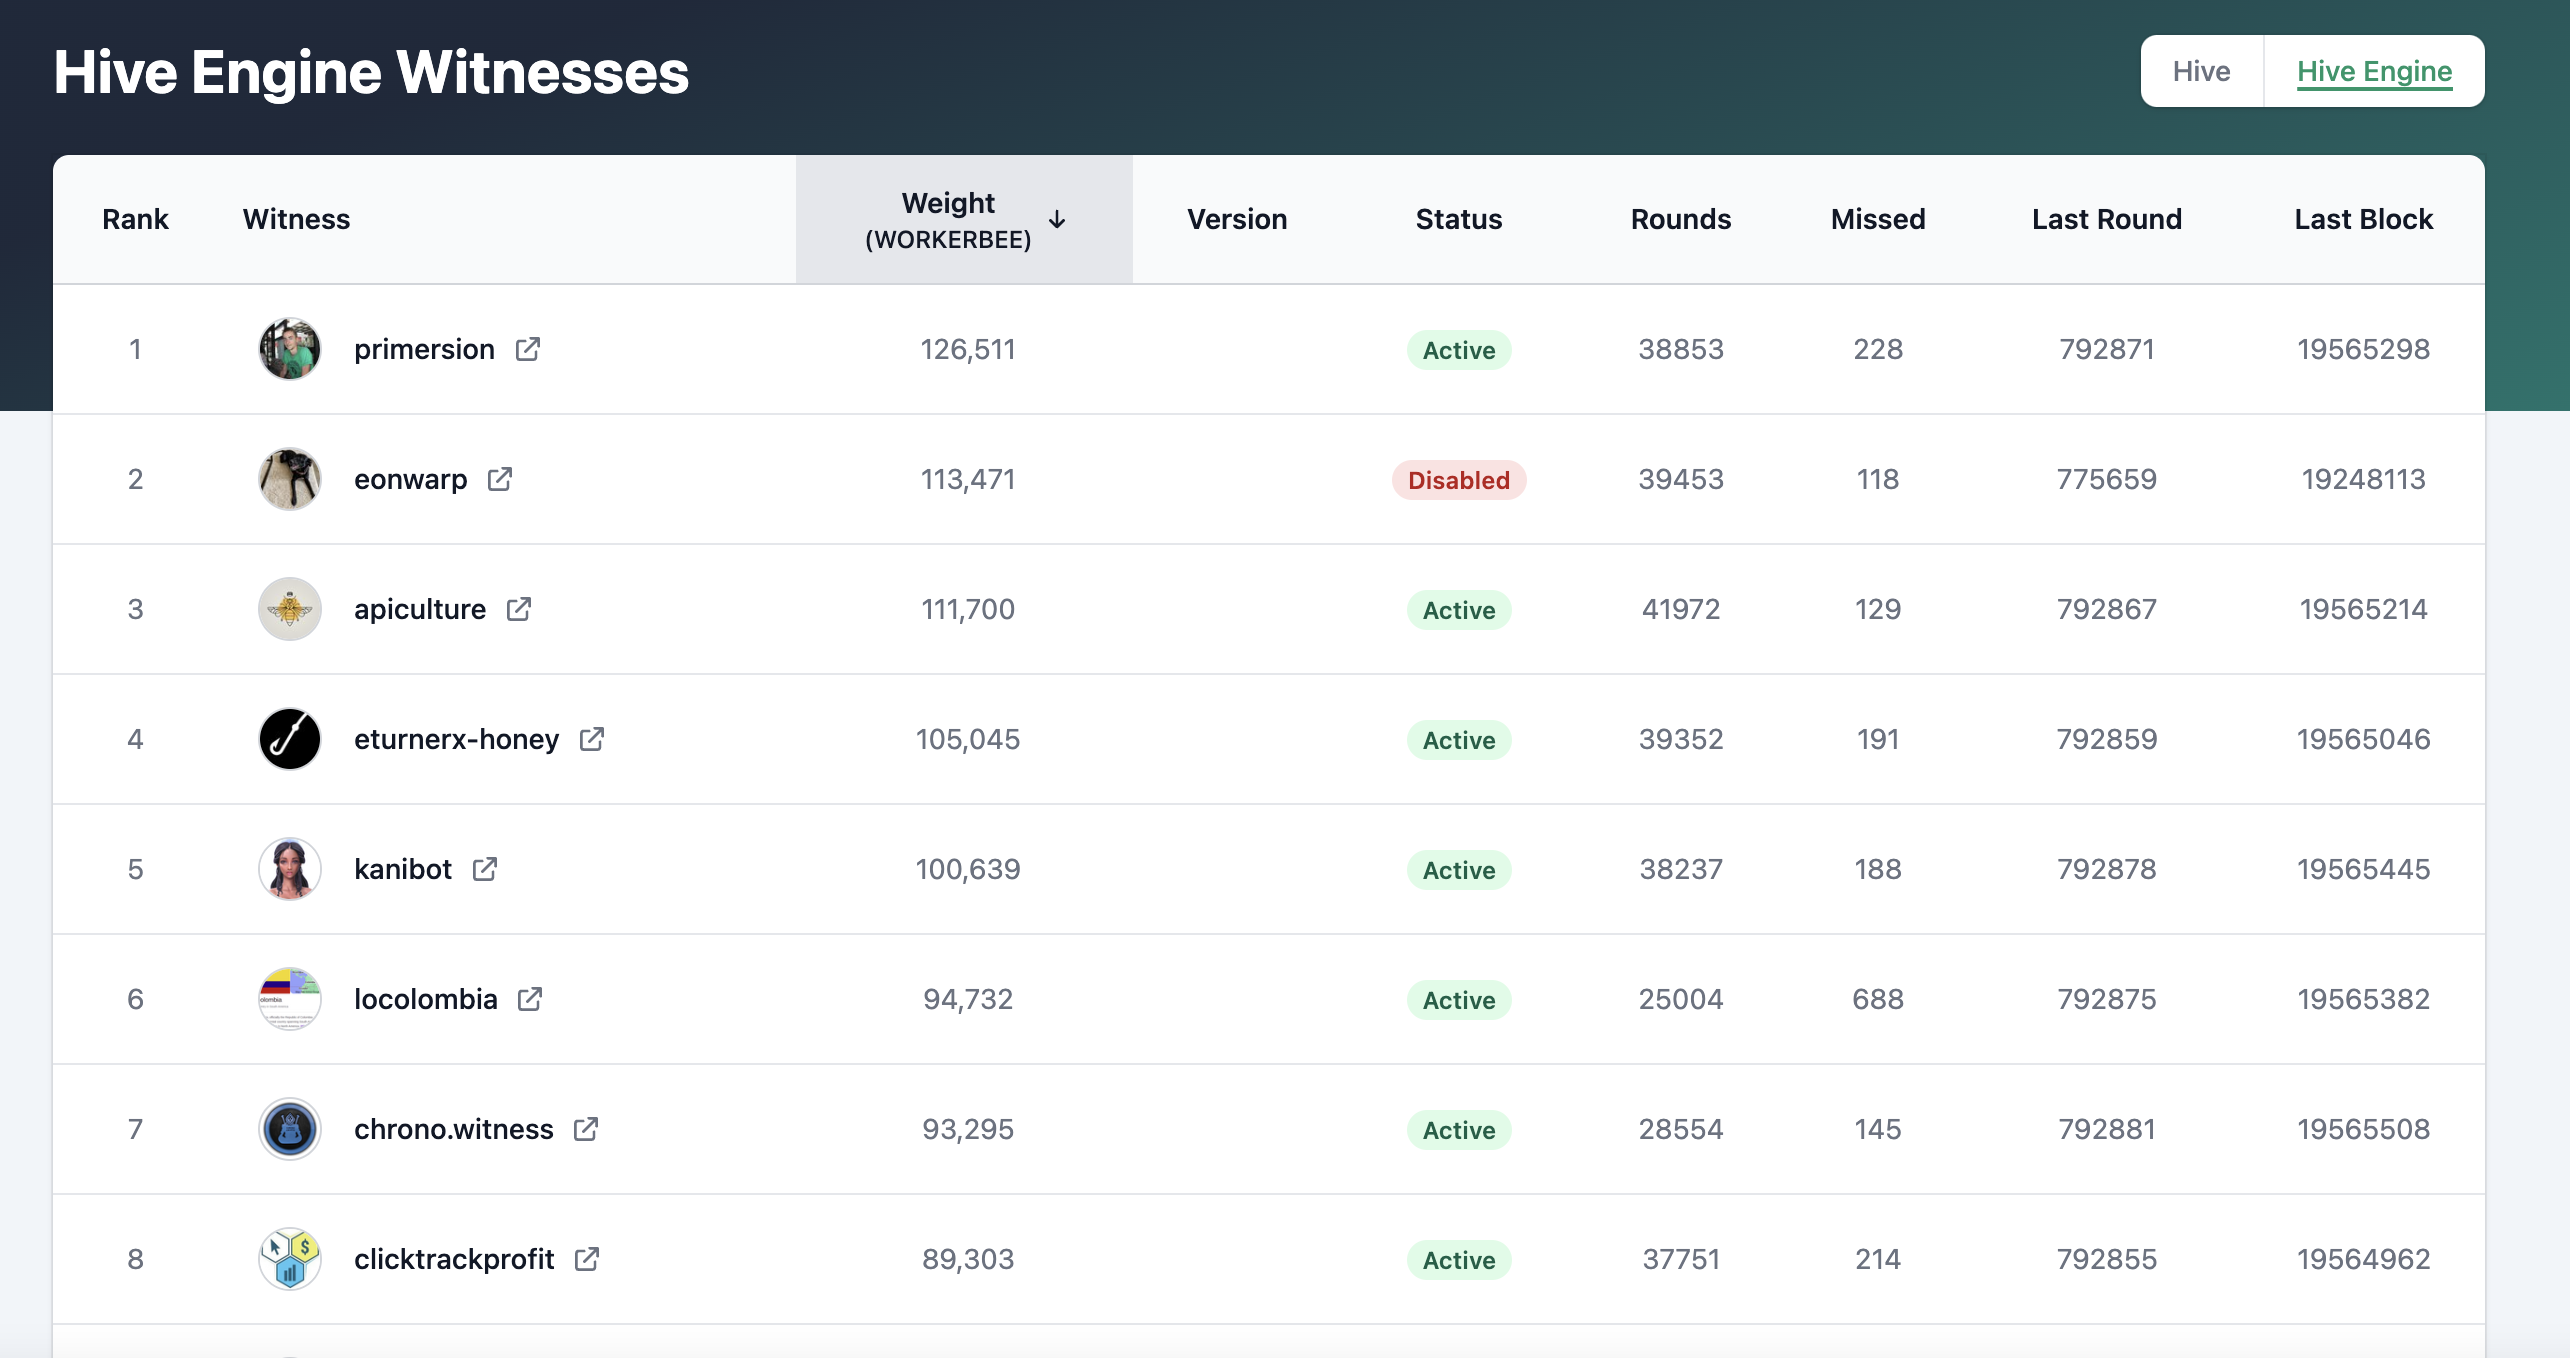Sort by Rounds column header
The height and width of the screenshot is (1358, 2570).
[x=1681, y=219]
